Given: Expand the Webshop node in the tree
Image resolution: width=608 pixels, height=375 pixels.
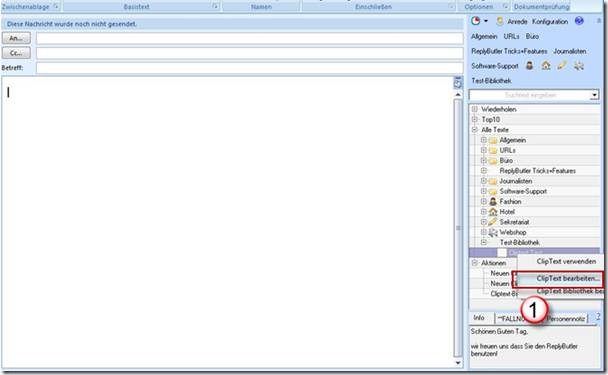Looking at the screenshot, I should 484,232.
